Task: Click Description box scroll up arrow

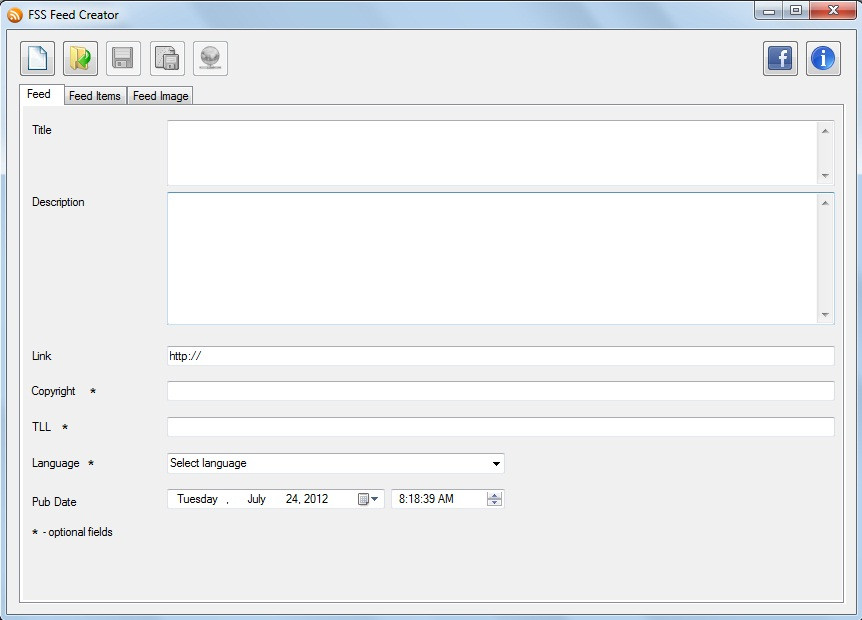Action: (825, 203)
